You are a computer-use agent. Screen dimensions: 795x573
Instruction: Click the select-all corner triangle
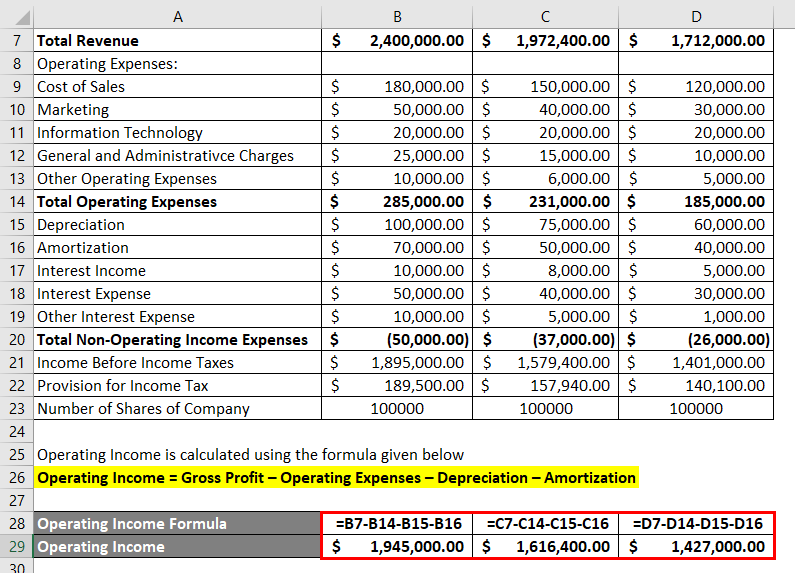point(22,18)
